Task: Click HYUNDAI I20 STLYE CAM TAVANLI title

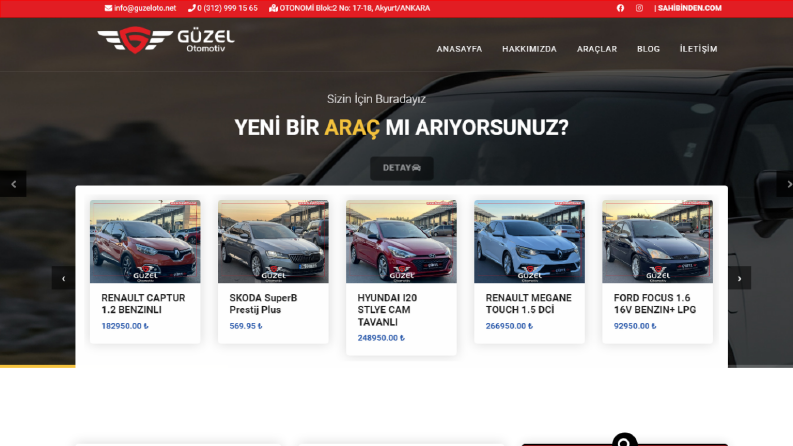Action: tap(387, 310)
